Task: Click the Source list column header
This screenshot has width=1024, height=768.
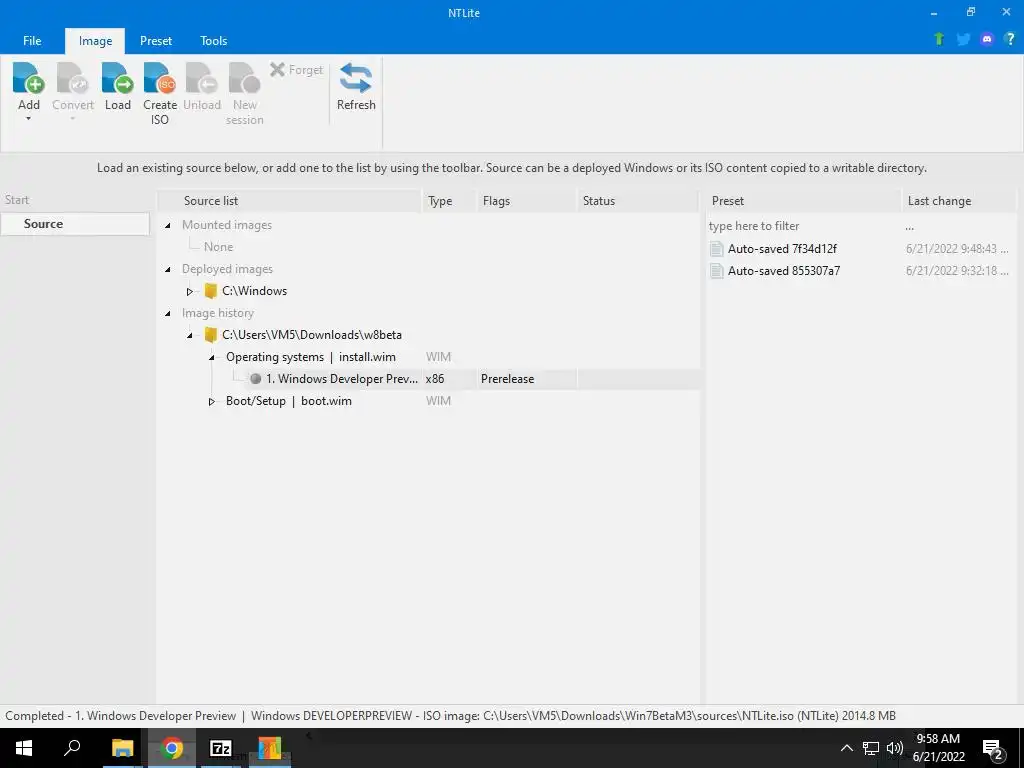Action: pyautogui.click(x=290, y=200)
